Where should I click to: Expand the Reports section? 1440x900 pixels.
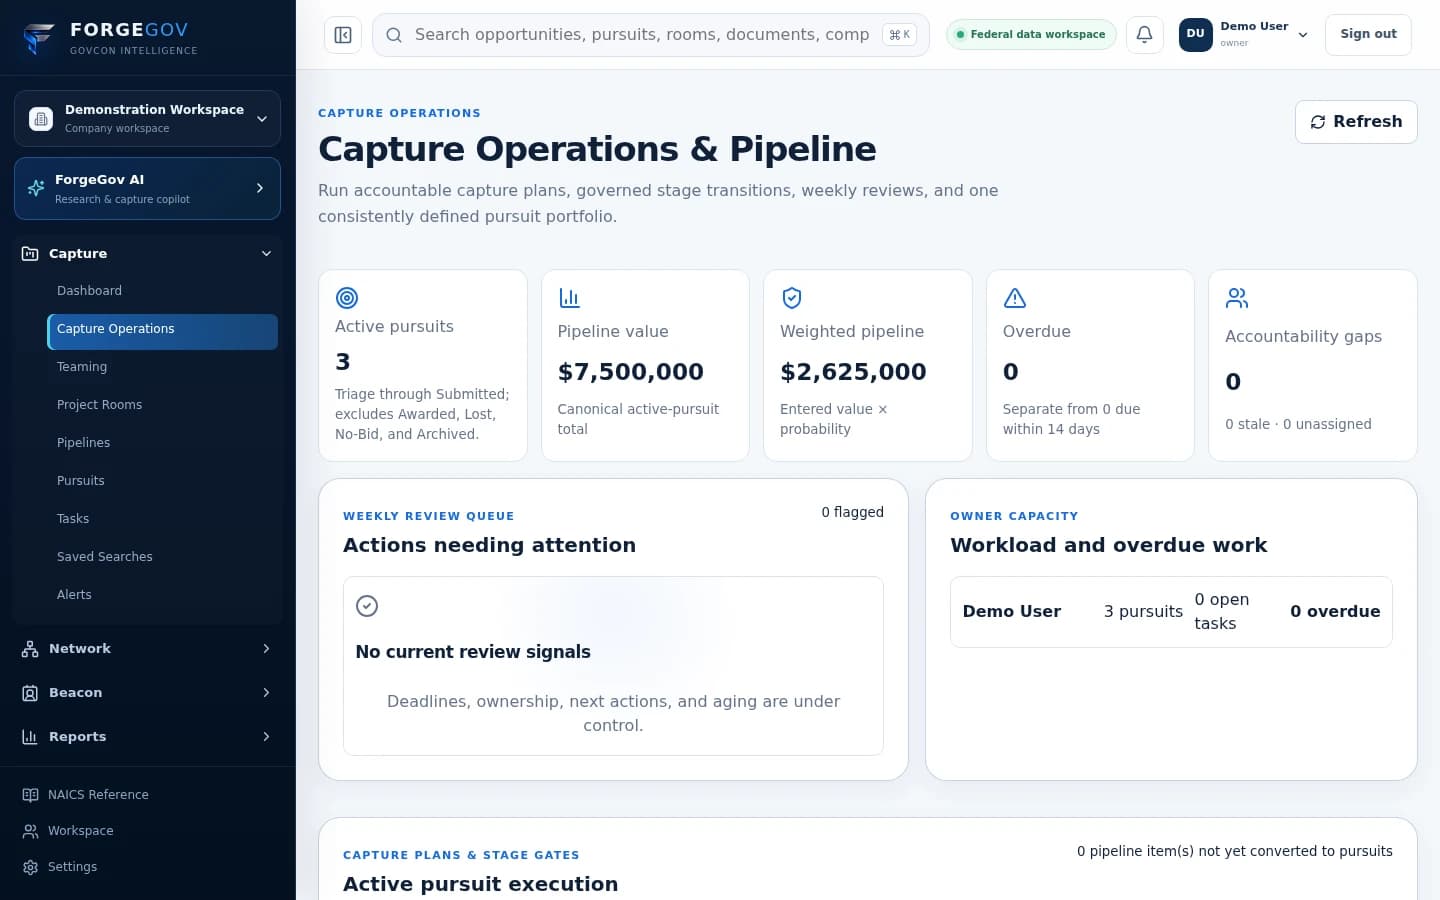point(147,737)
